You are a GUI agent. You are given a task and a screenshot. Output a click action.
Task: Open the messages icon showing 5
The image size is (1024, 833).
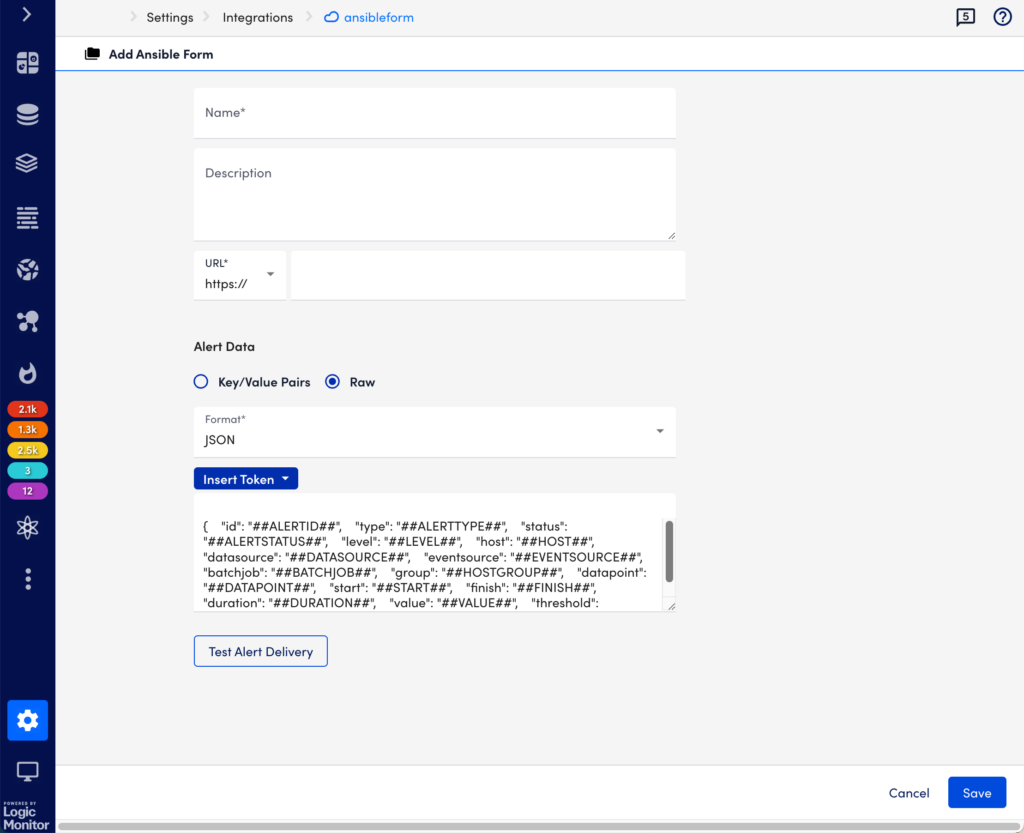tap(965, 17)
